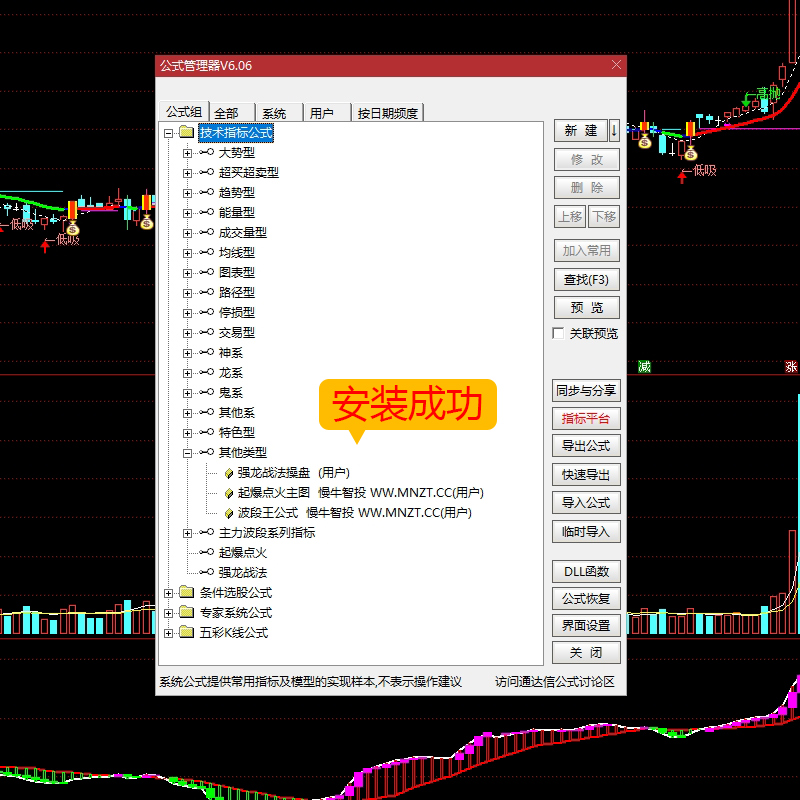This screenshot has width=800, height=800.
Task: Click the 关闭 button
Action: [x=586, y=653]
